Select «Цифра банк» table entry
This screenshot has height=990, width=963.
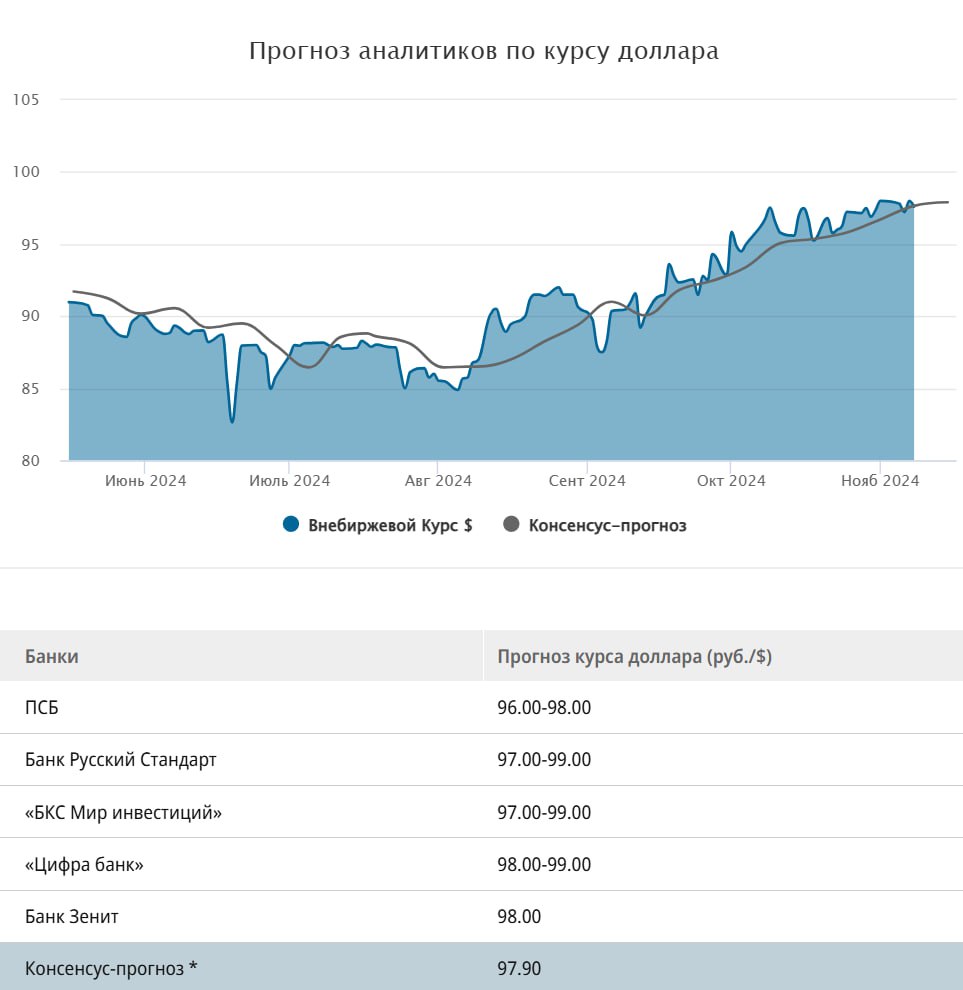tap(84, 864)
